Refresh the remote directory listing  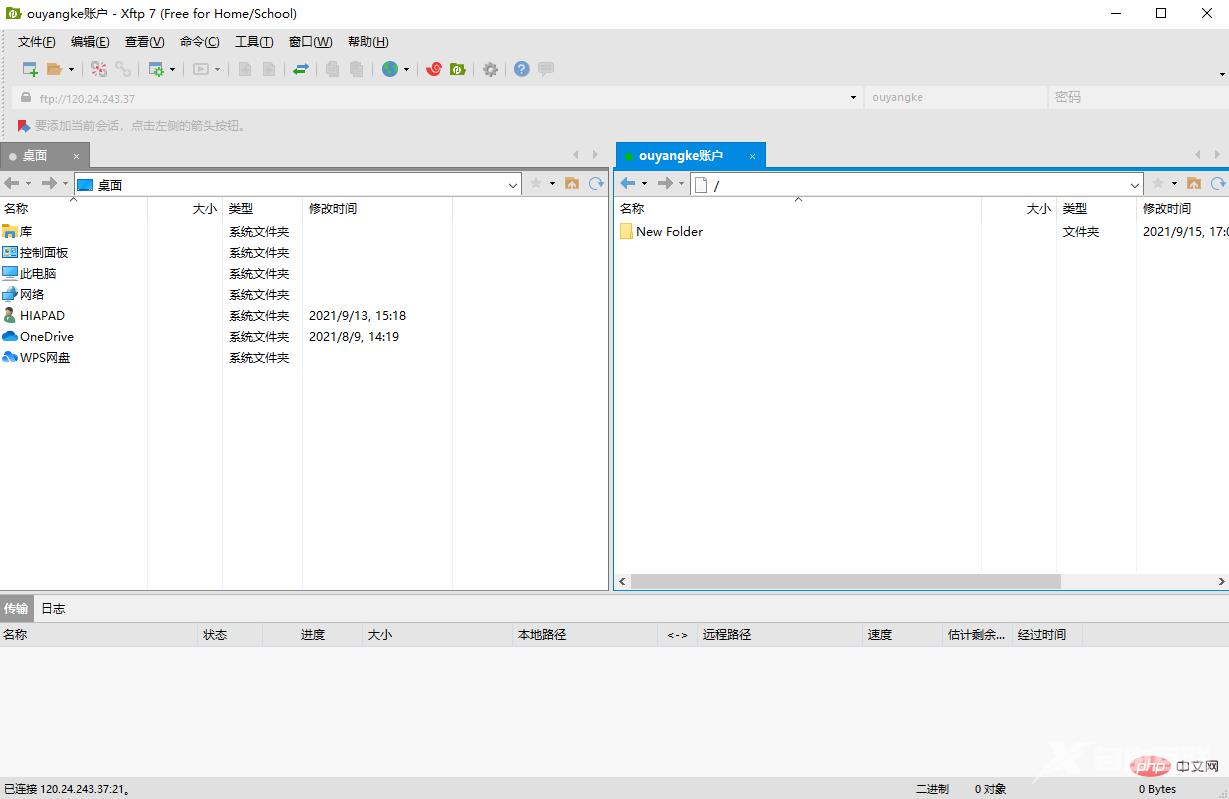click(x=1217, y=184)
